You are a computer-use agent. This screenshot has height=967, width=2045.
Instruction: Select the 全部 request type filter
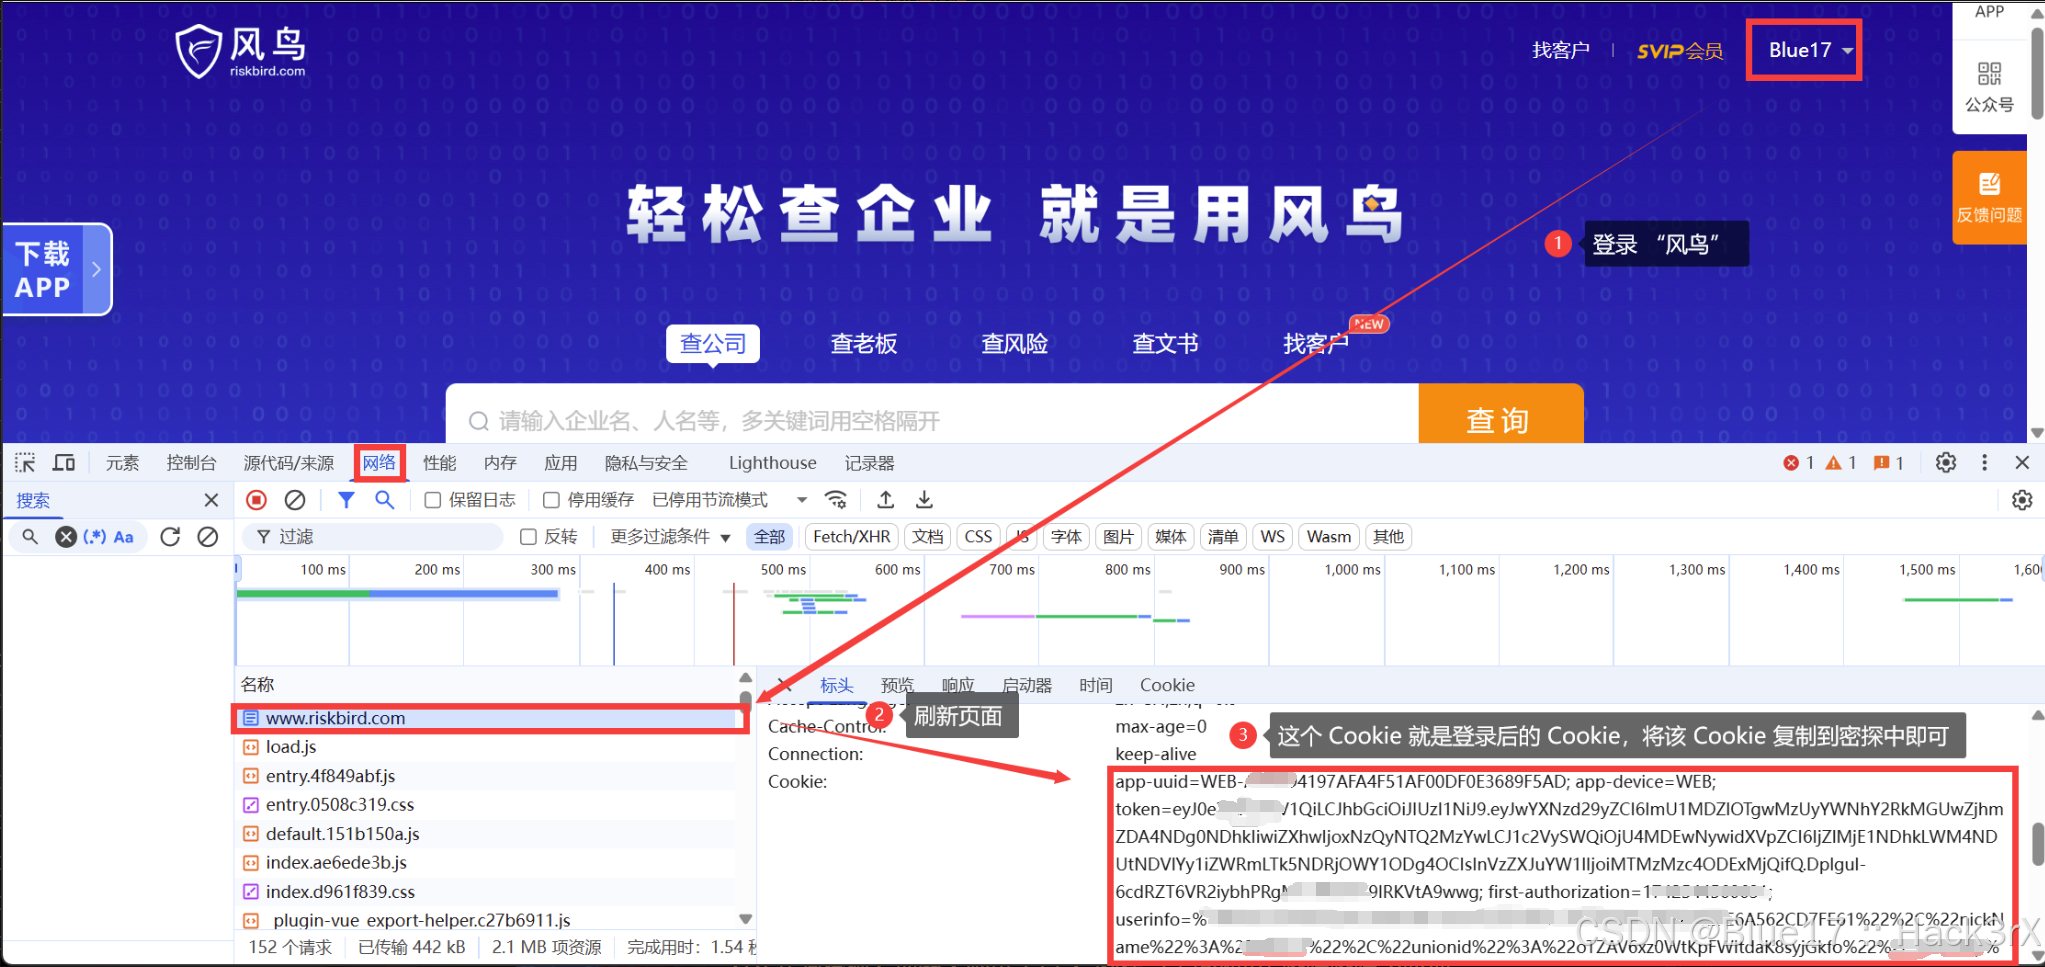point(769,537)
